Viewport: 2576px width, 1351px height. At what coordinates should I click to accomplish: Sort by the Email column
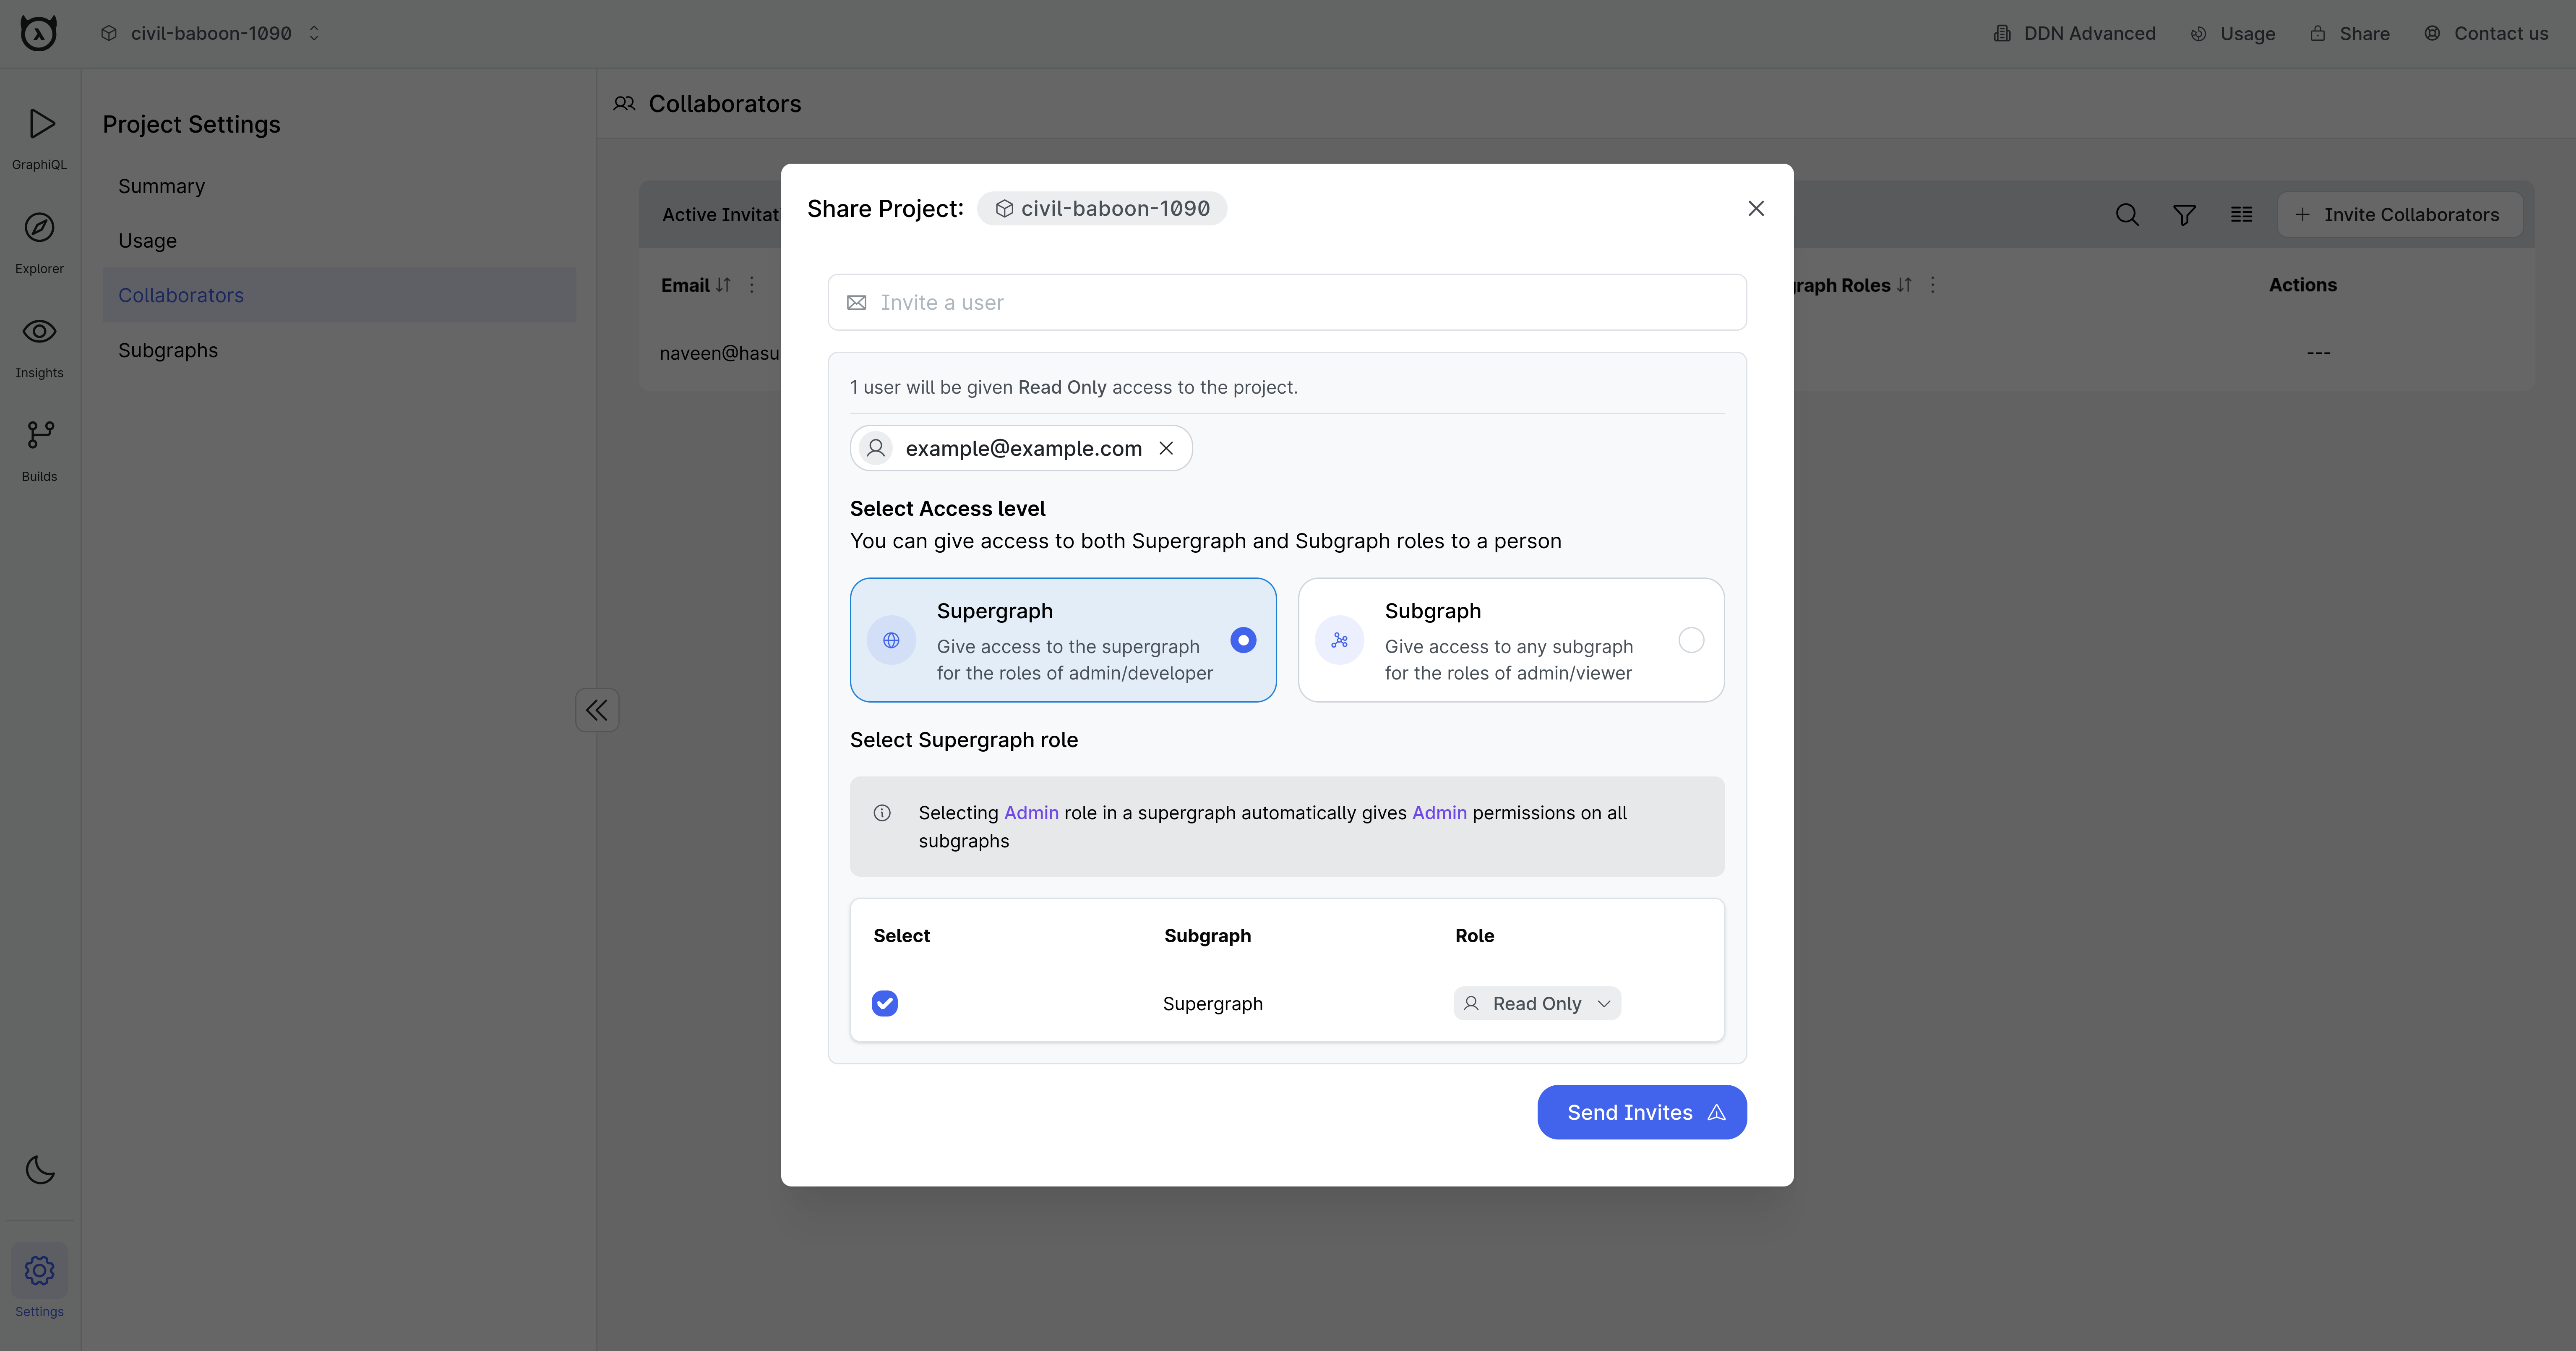723,285
